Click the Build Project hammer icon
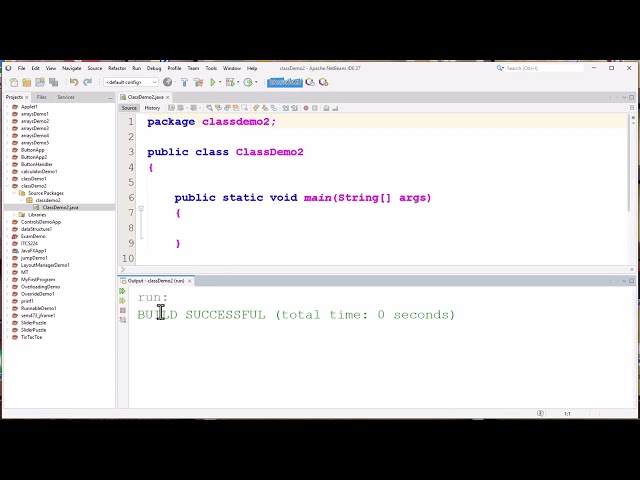Viewport: 640px width, 480px height. tap(184, 82)
